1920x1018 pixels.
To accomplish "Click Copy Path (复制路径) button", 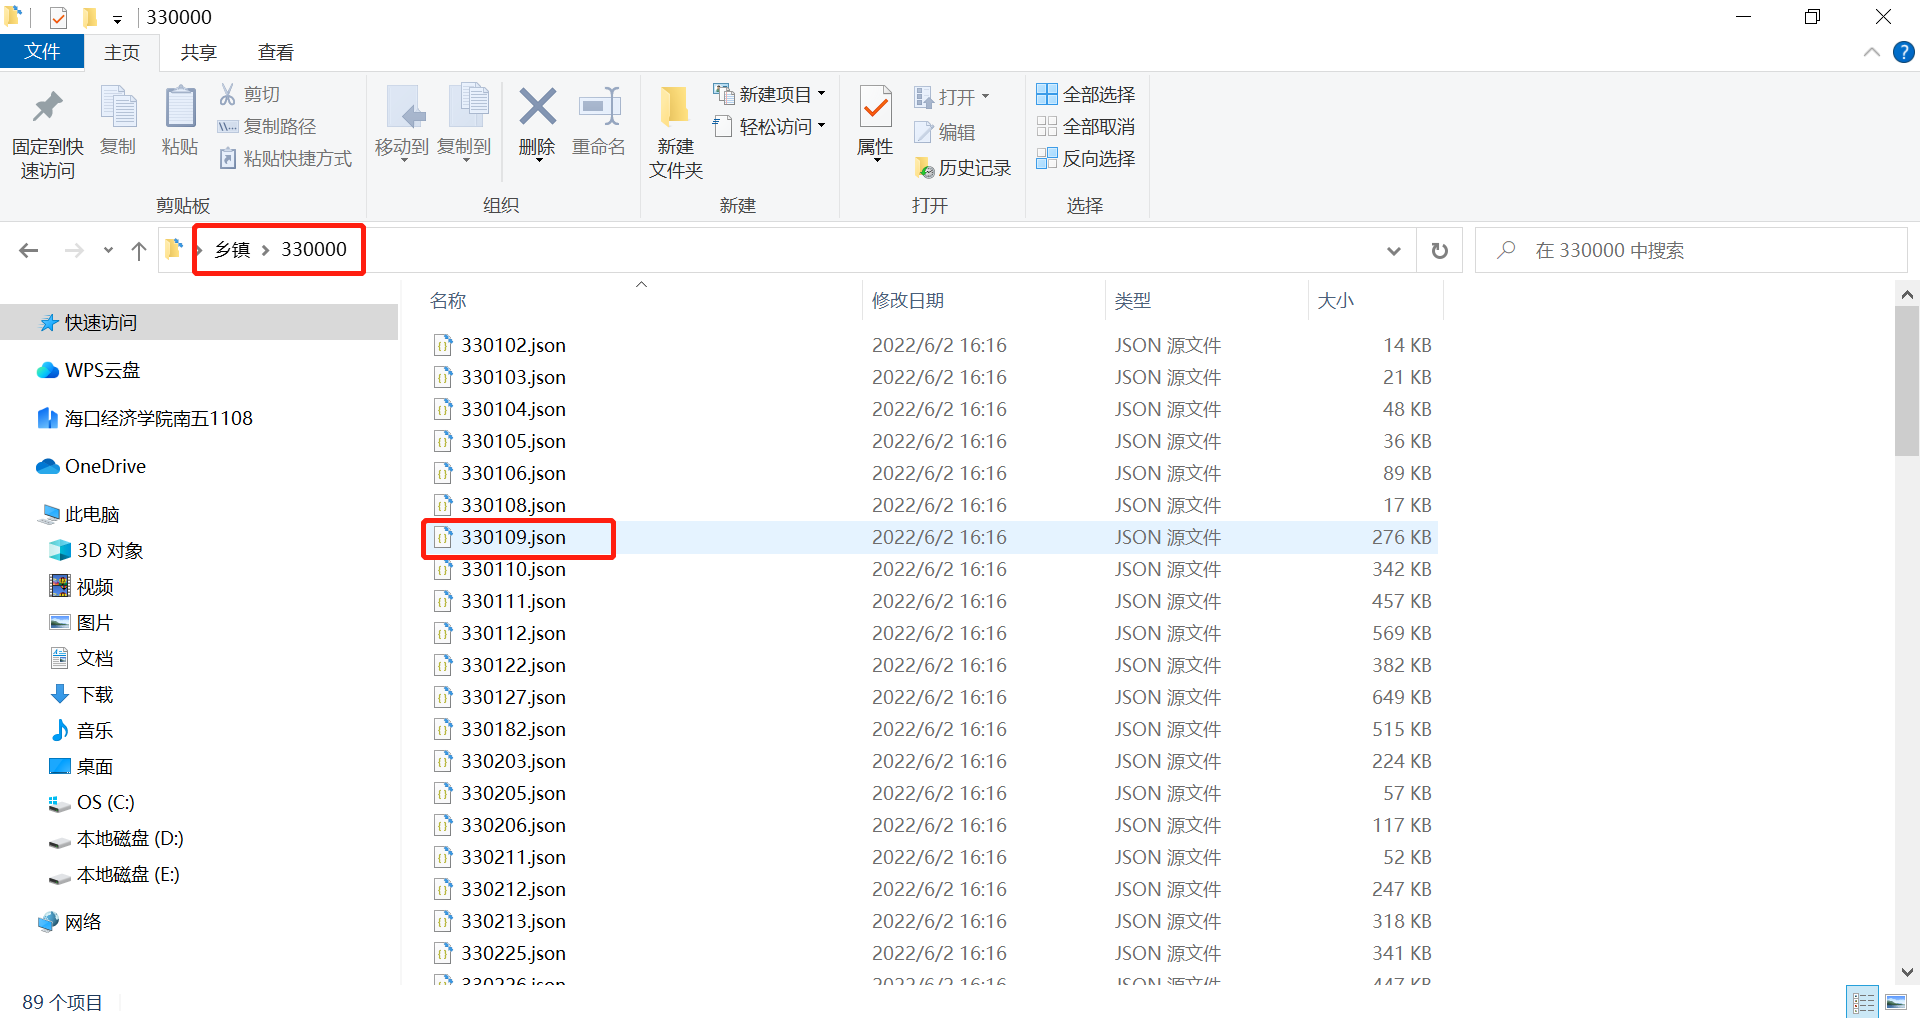I will pyautogui.click(x=268, y=126).
